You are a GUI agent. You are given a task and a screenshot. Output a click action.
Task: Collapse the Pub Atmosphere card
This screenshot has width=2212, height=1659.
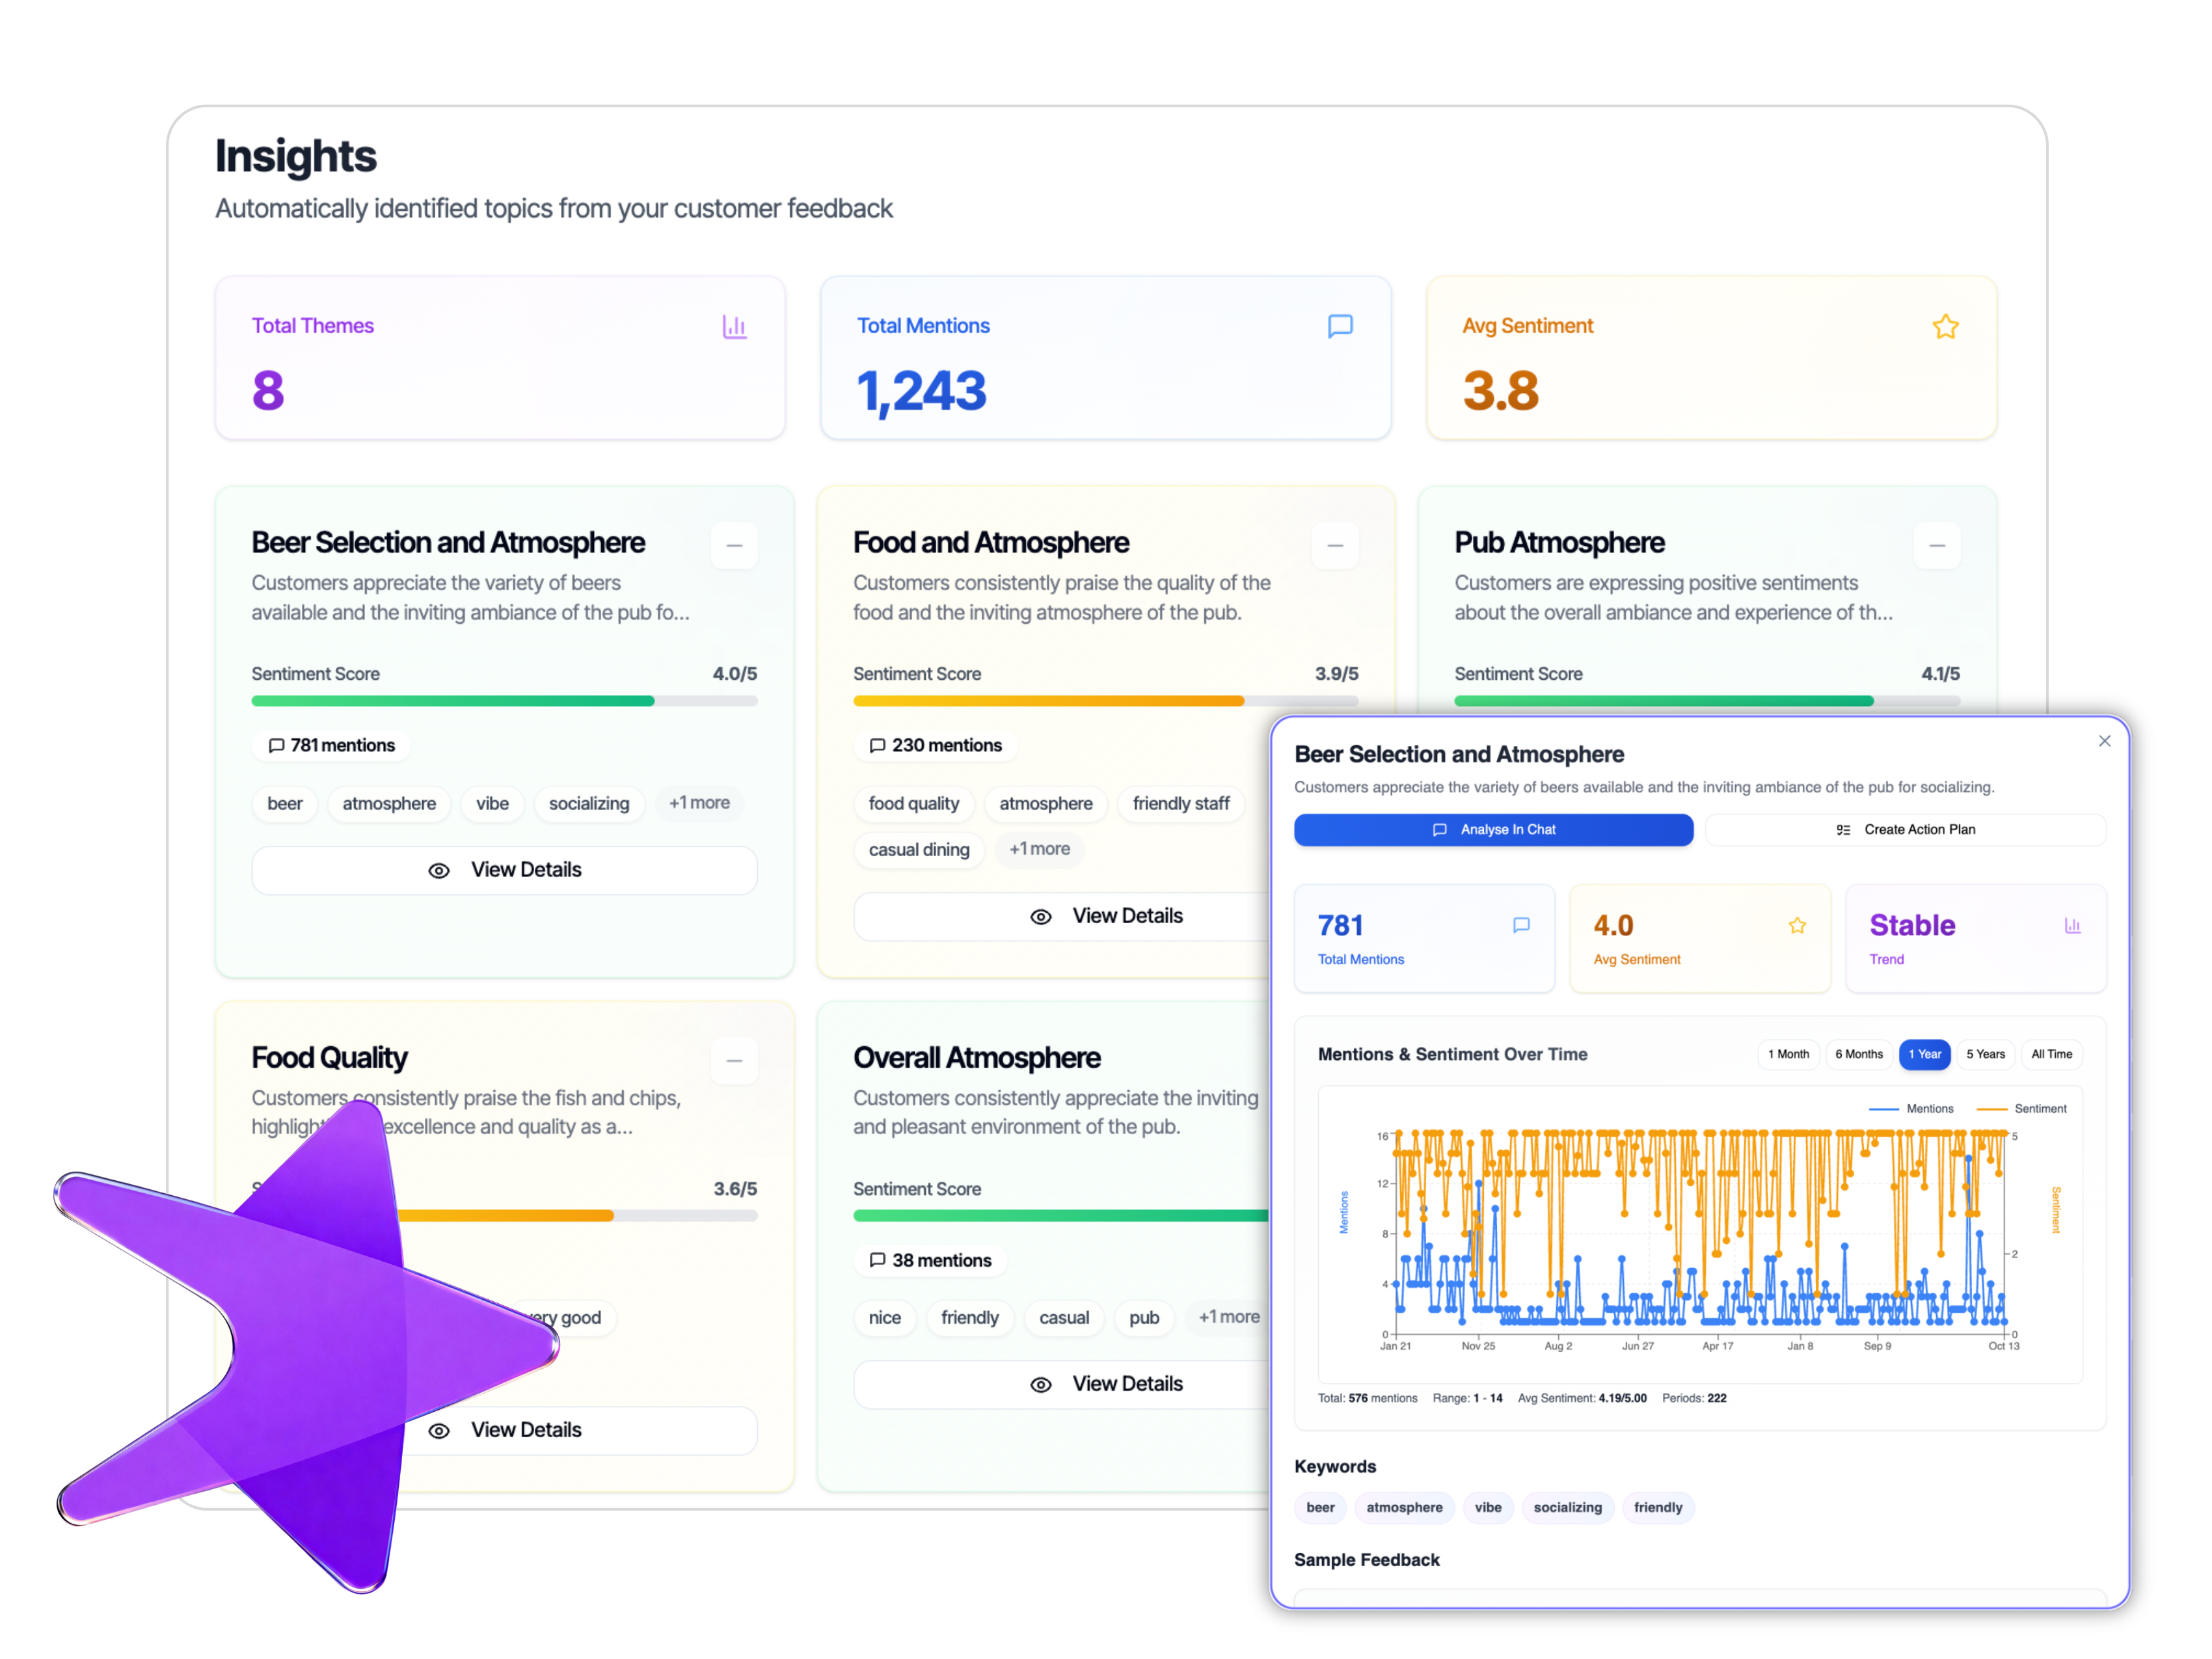tap(1937, 546)
